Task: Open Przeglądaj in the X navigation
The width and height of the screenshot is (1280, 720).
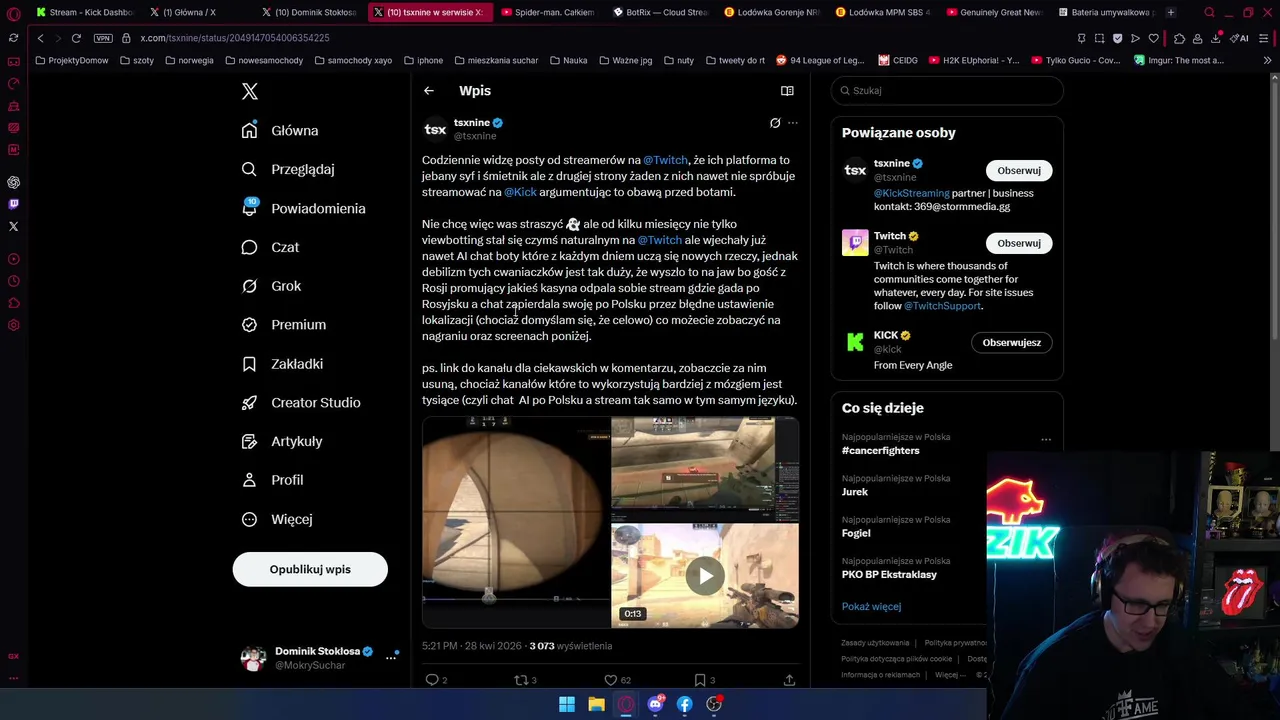Action: coord(289,170)
